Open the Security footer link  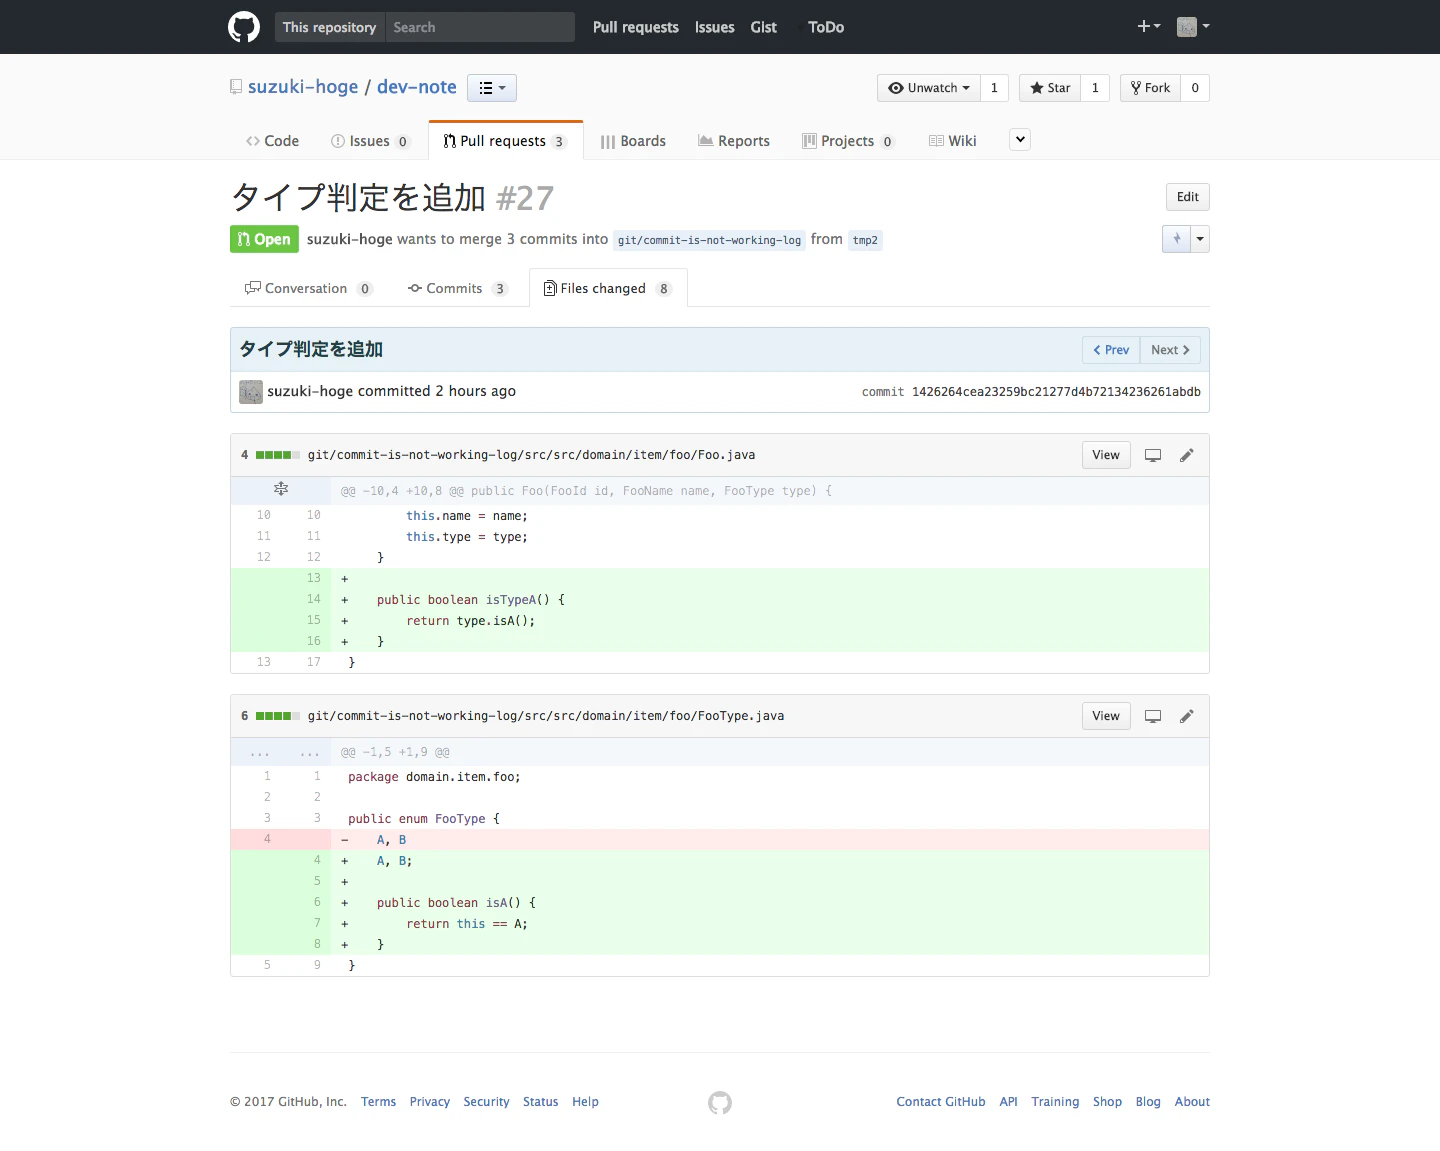tap(486, 1102)
